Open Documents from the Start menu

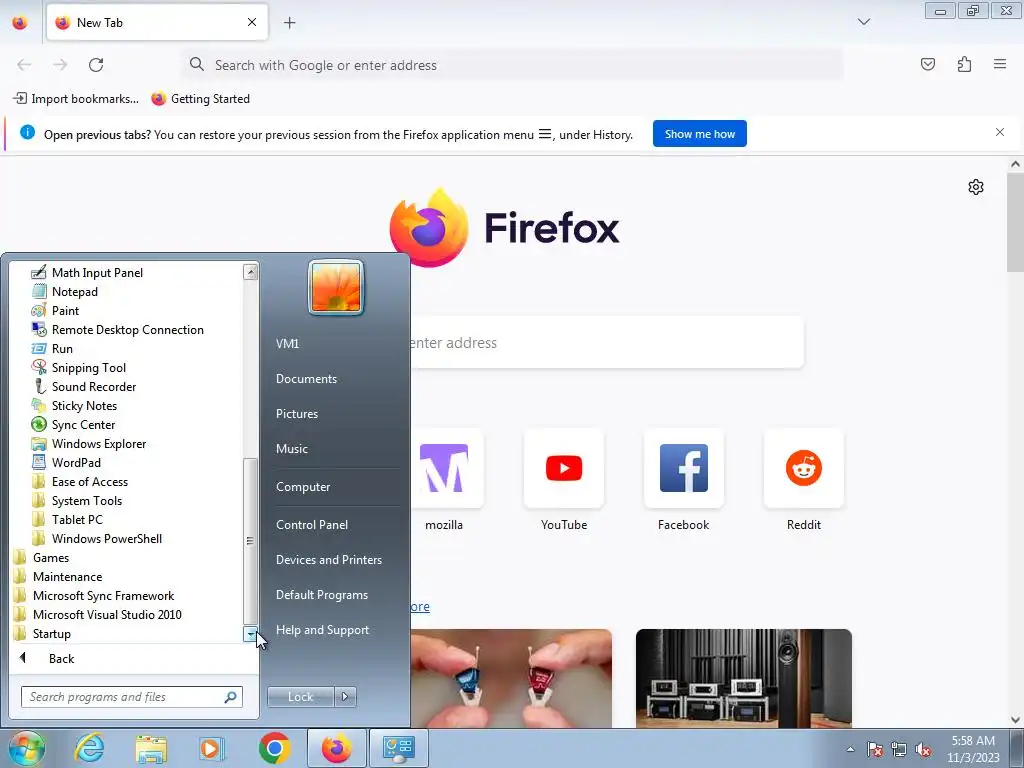point(306,378)
